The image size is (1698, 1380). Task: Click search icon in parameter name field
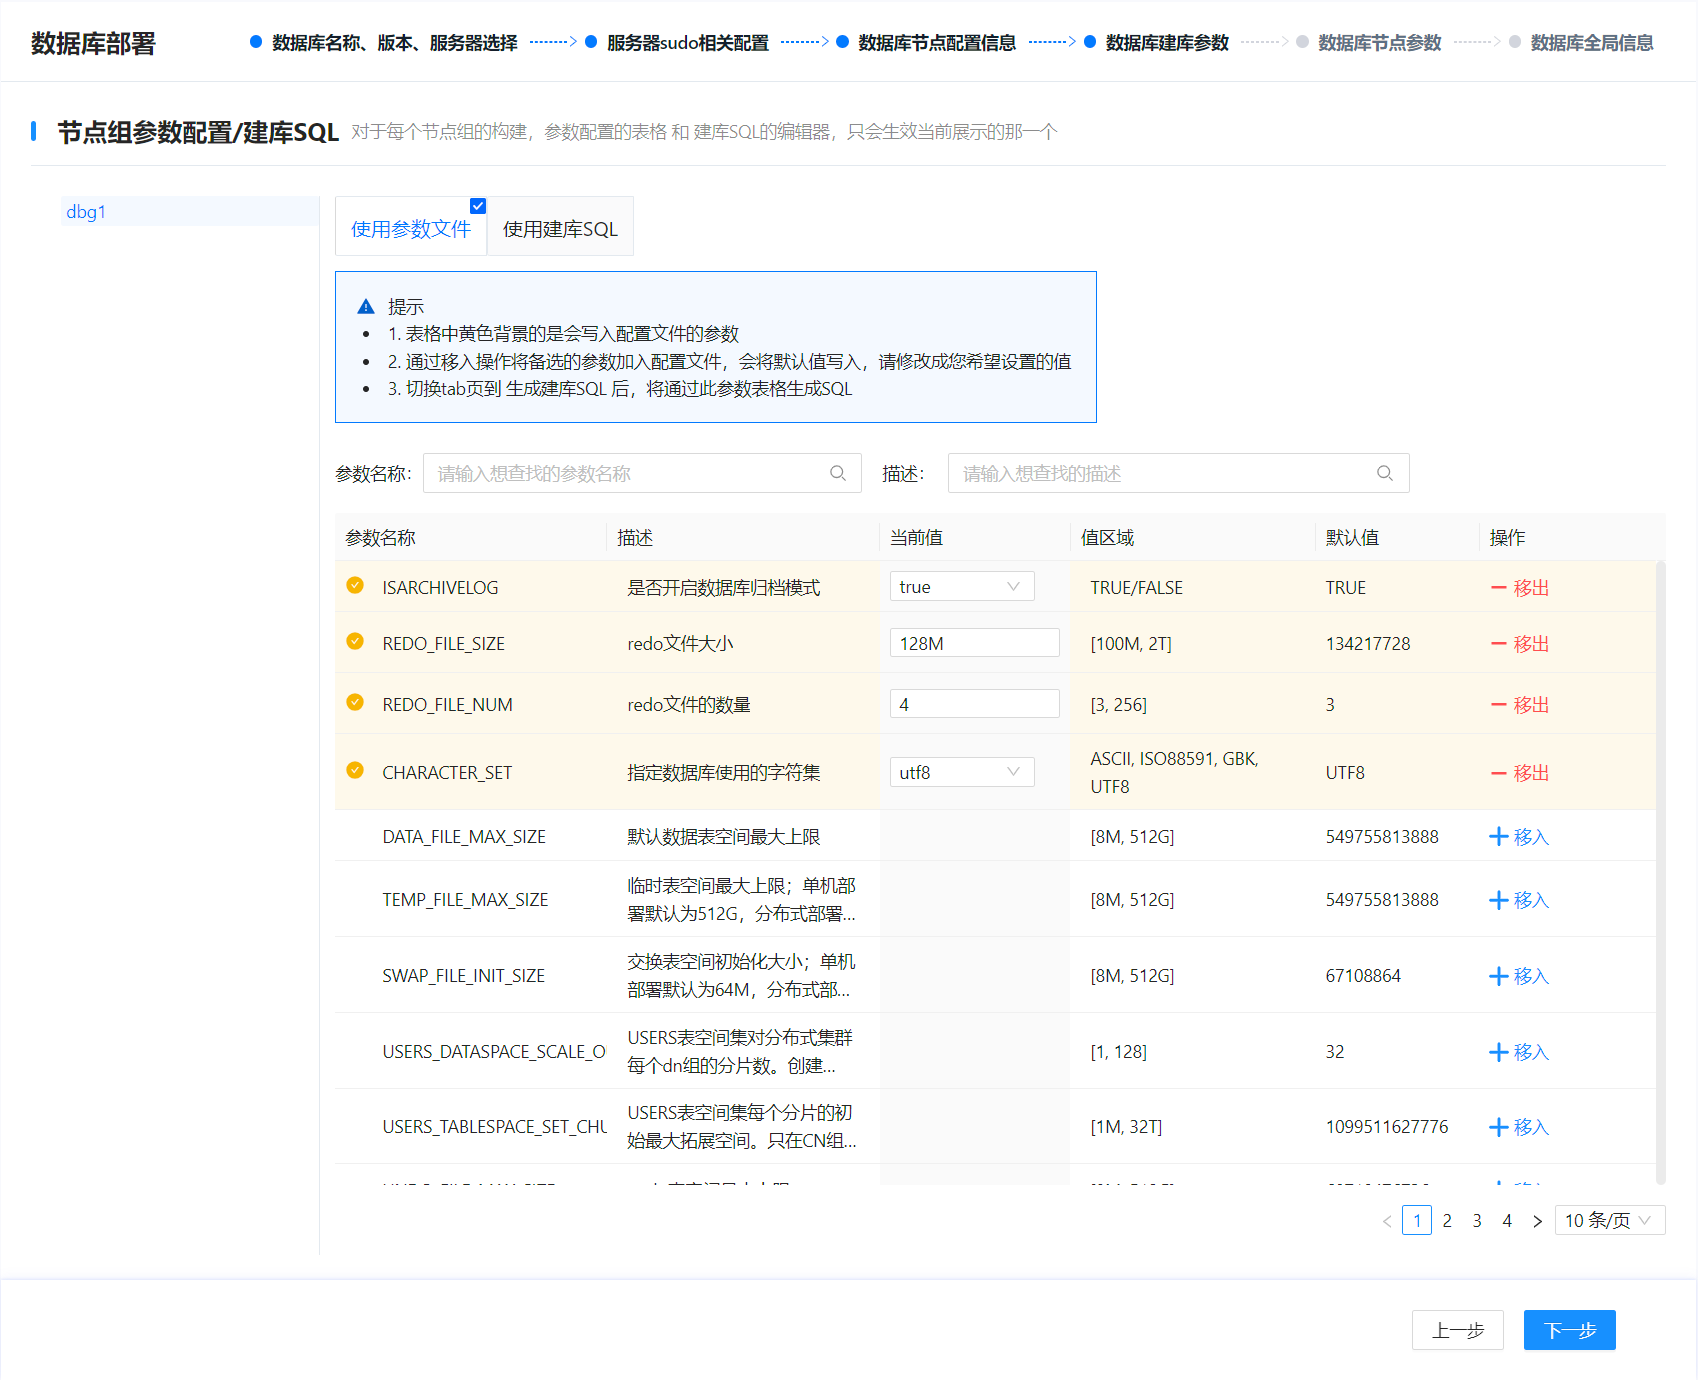pyautogui.click(x=838, y=473)
